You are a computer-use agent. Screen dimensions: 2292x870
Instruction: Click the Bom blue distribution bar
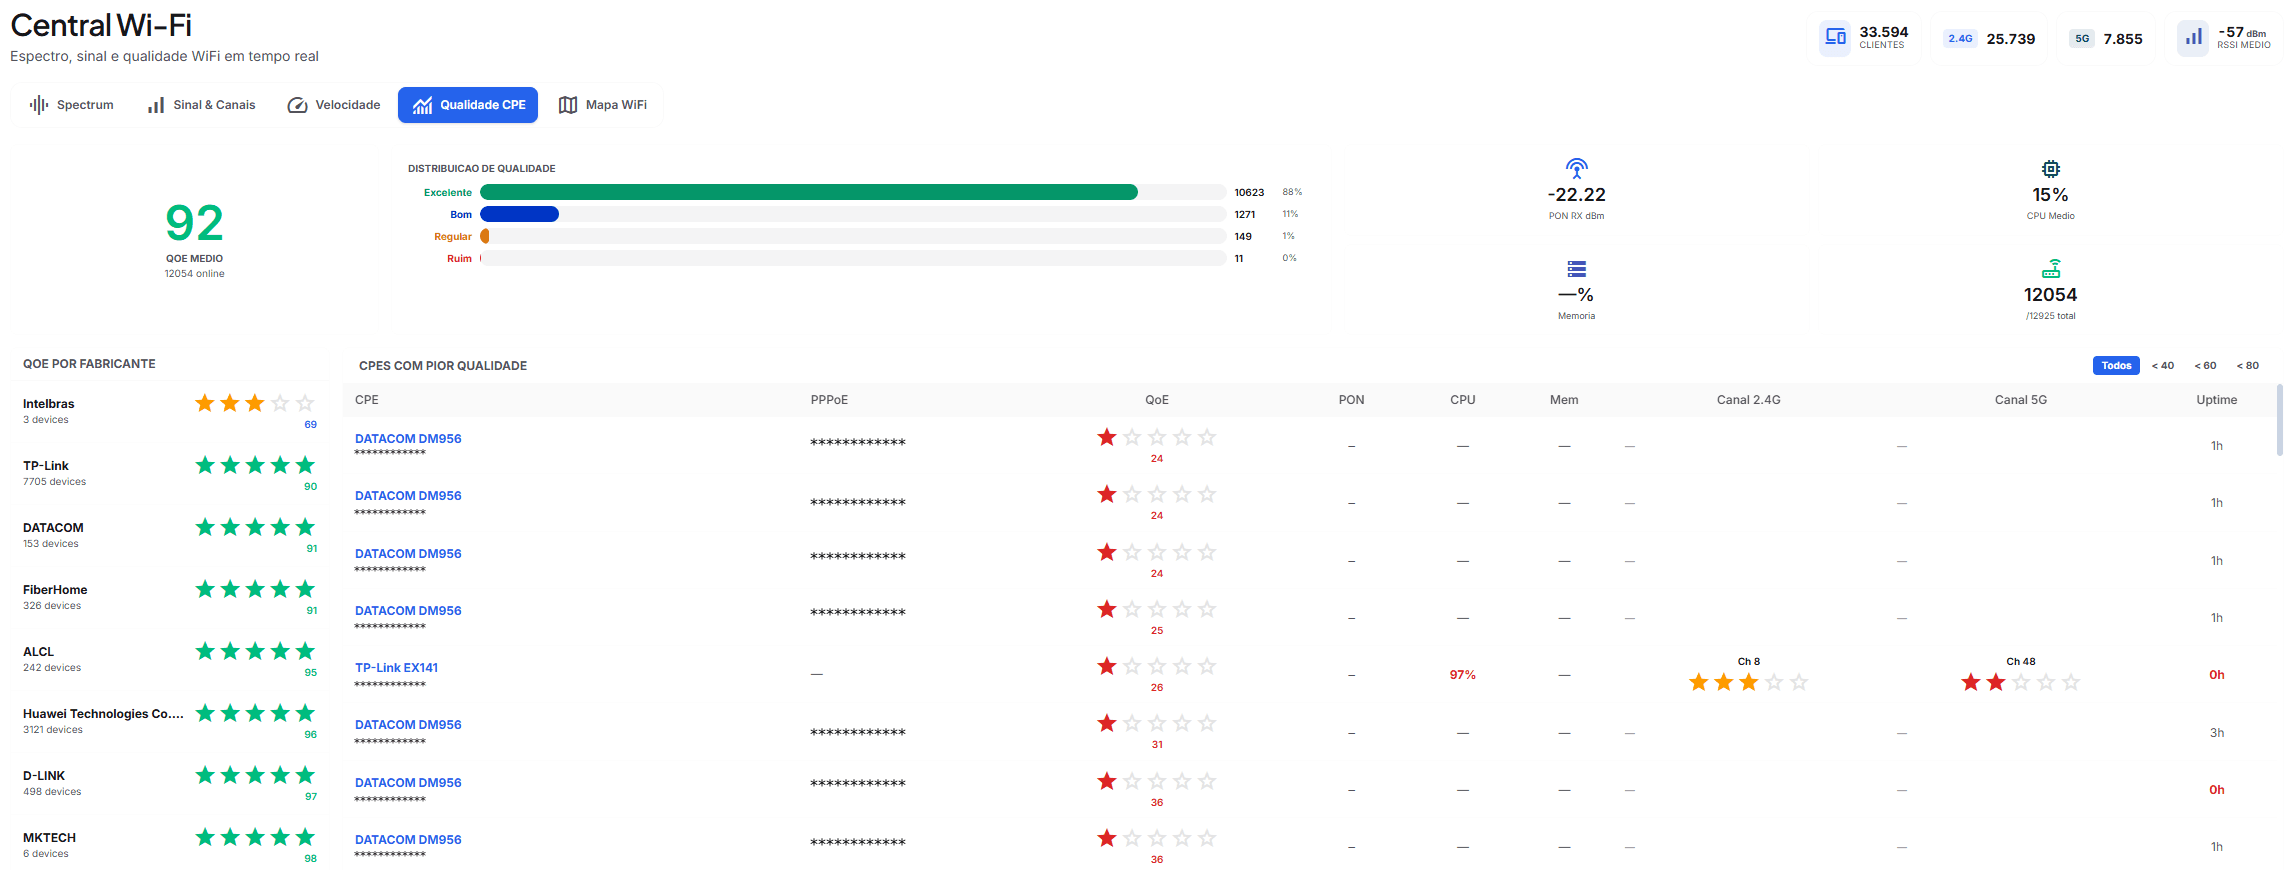click(x=519, y=214)
